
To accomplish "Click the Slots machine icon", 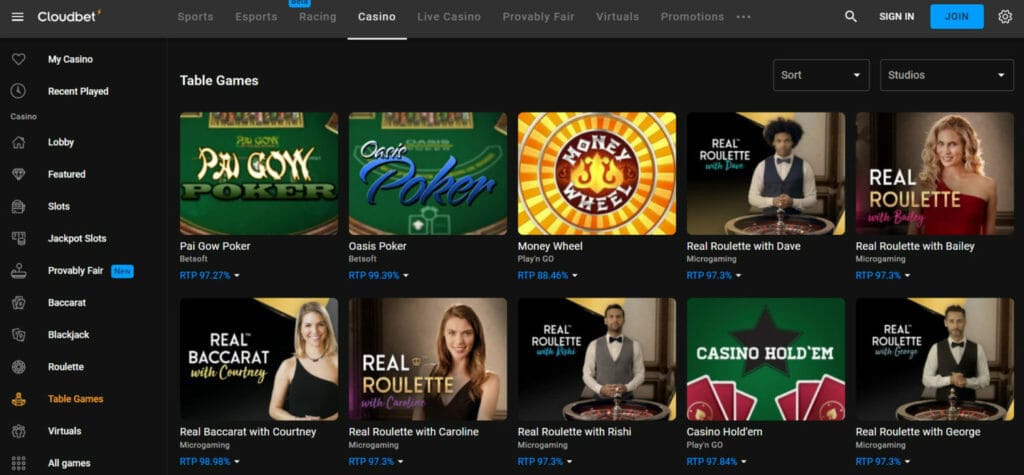I will (x=18, y=206).
